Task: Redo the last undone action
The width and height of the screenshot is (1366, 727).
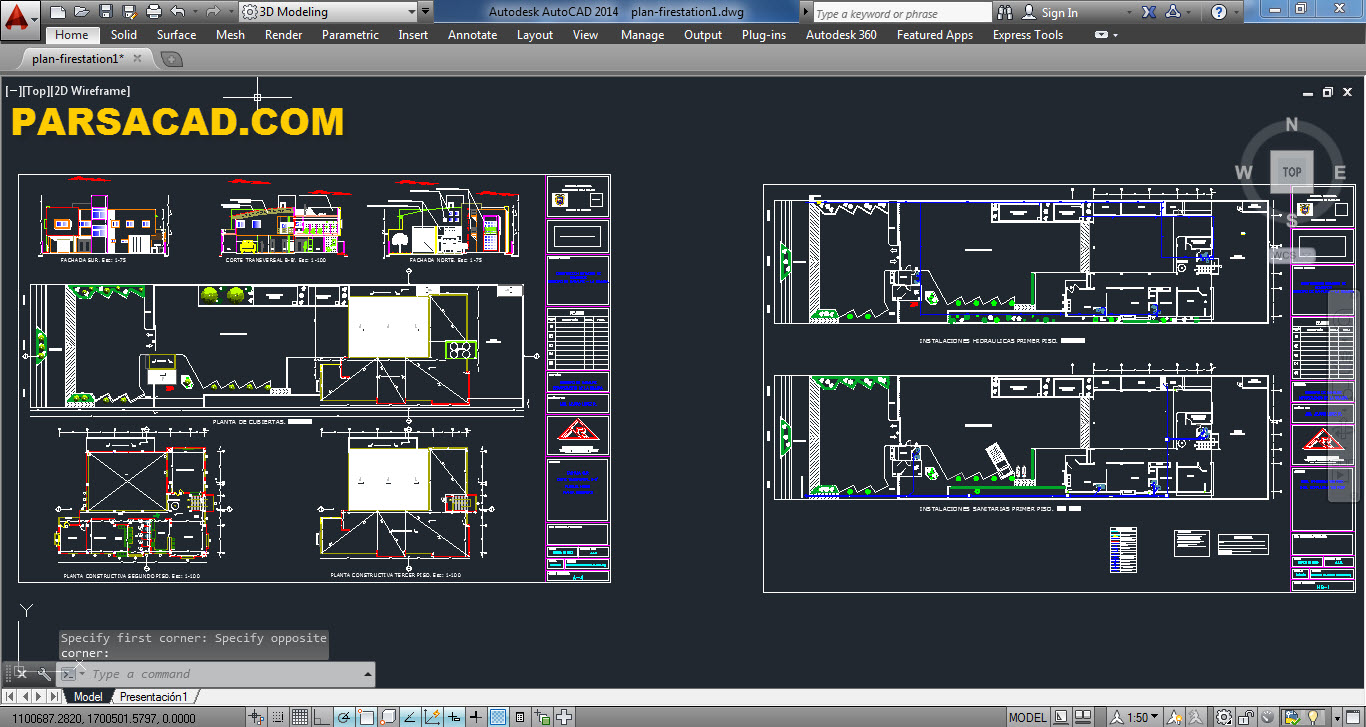Action: point(213,12)
